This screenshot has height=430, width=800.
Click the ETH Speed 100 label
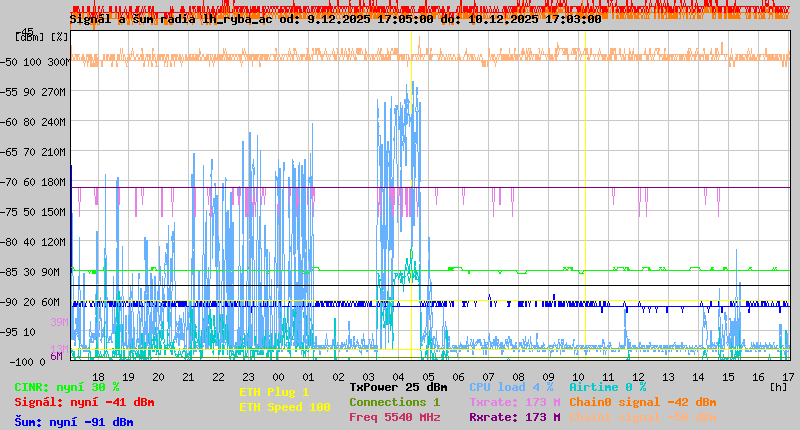pyautogui.click(x=284, y=407)
